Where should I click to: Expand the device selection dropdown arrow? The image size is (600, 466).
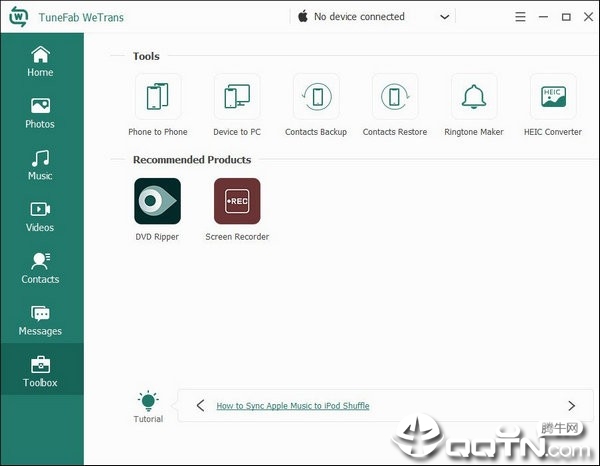[444, 17]
